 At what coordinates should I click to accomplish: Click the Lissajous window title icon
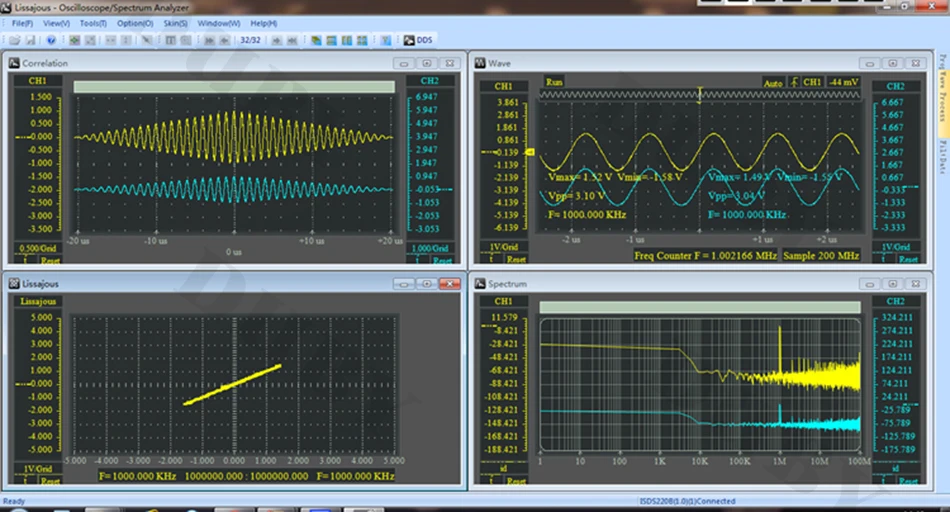14,284
